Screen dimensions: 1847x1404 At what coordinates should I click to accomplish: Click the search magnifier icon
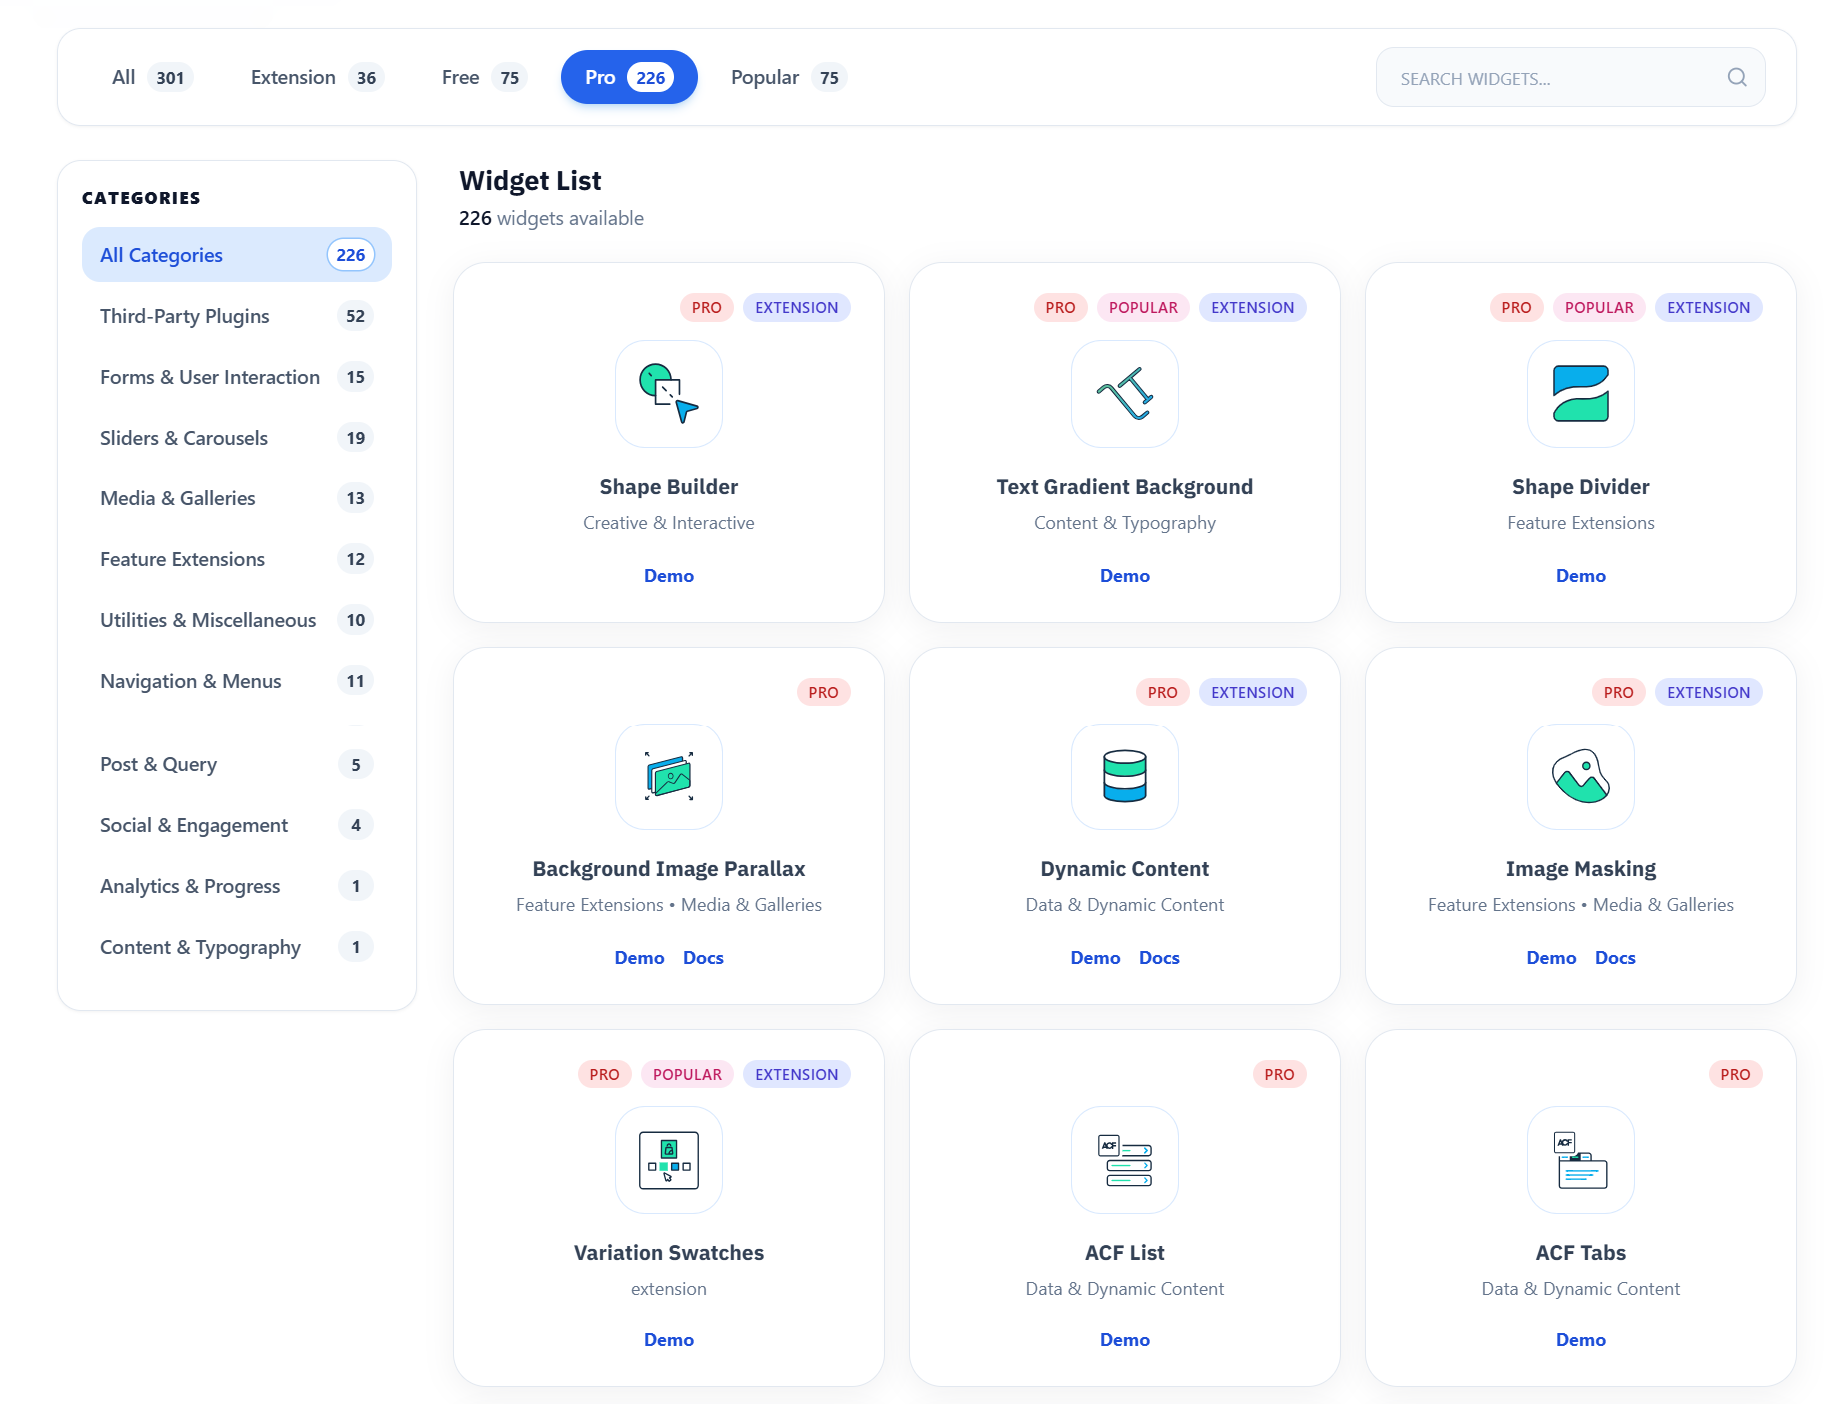coord(1737,77)
